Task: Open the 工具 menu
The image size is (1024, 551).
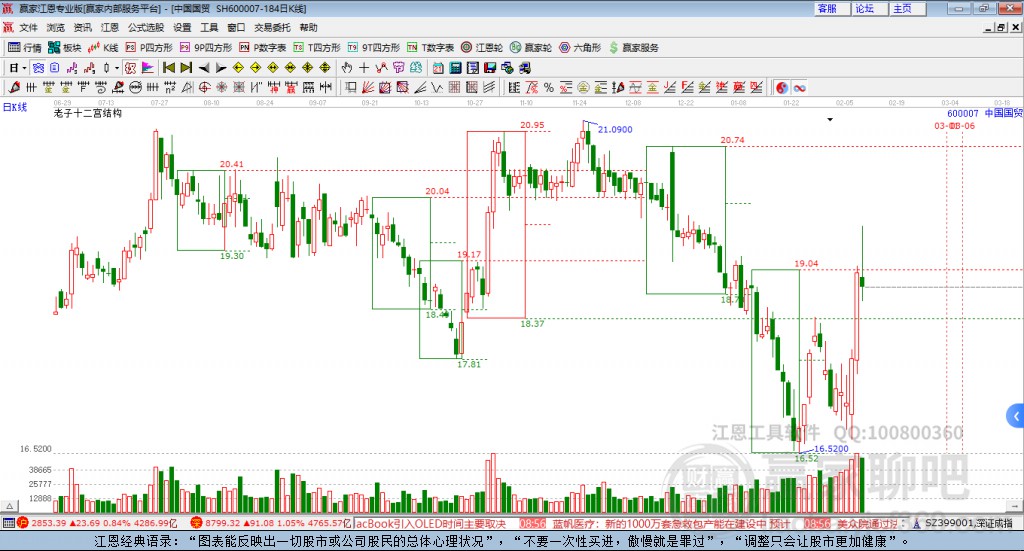Action: pos(209,27)
